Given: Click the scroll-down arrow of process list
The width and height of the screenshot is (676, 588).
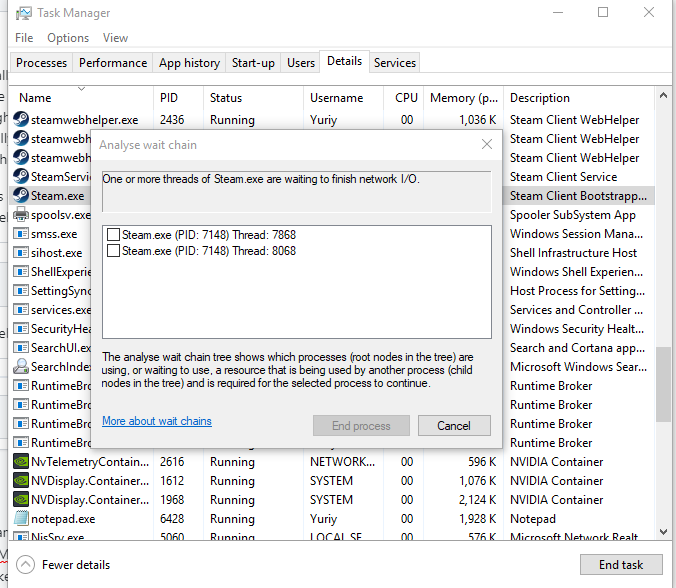Looking at the screenshot, I should pos(663,532).
